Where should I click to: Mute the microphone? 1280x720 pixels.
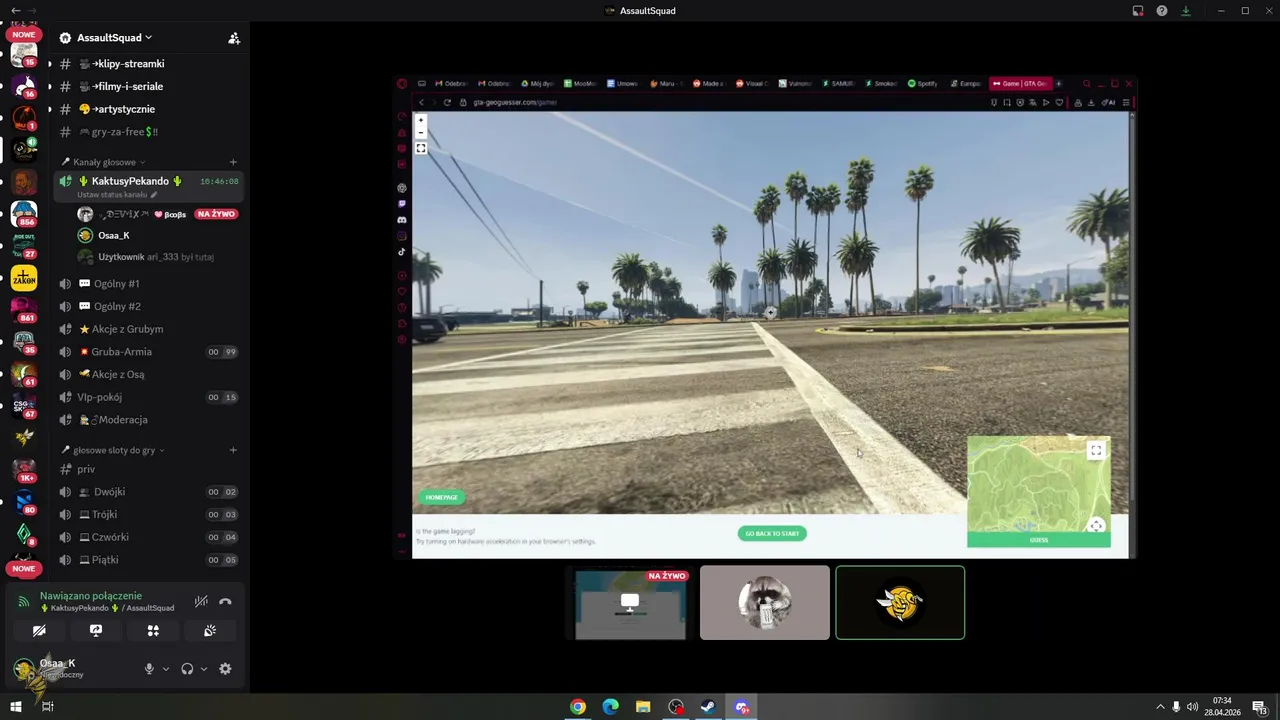pyautogui.click(x=149, y=669)
